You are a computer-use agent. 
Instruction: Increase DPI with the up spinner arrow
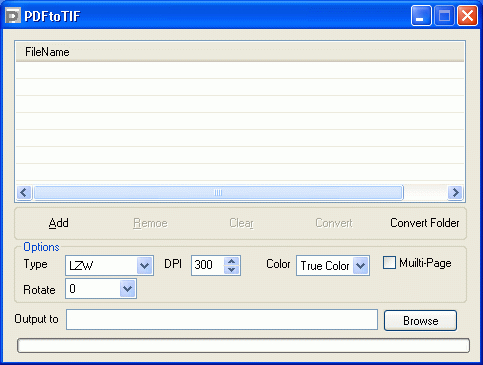tap(232, 261)
